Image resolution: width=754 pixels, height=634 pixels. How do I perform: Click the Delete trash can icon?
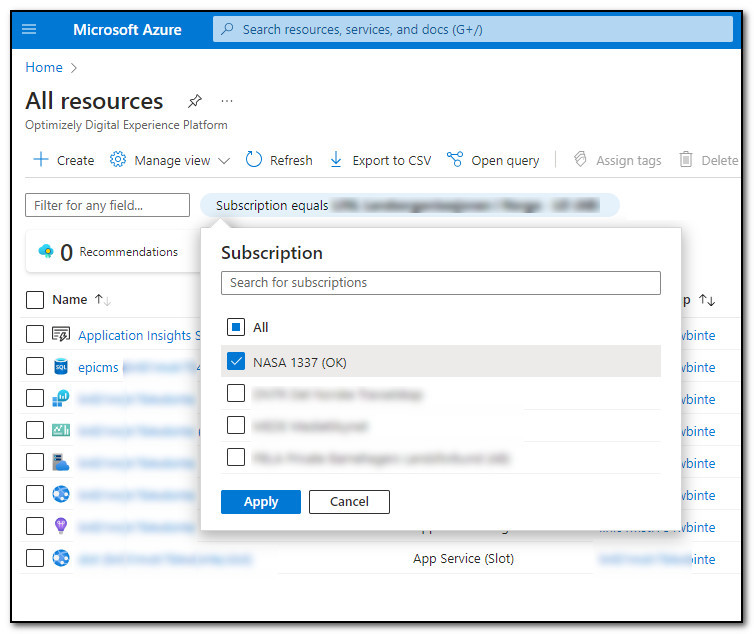tap(686, 159)
